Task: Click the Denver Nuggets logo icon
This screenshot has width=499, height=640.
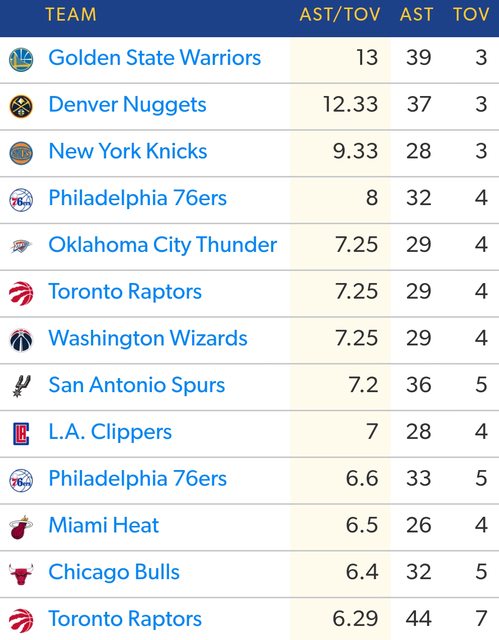Action: (21, 107)
